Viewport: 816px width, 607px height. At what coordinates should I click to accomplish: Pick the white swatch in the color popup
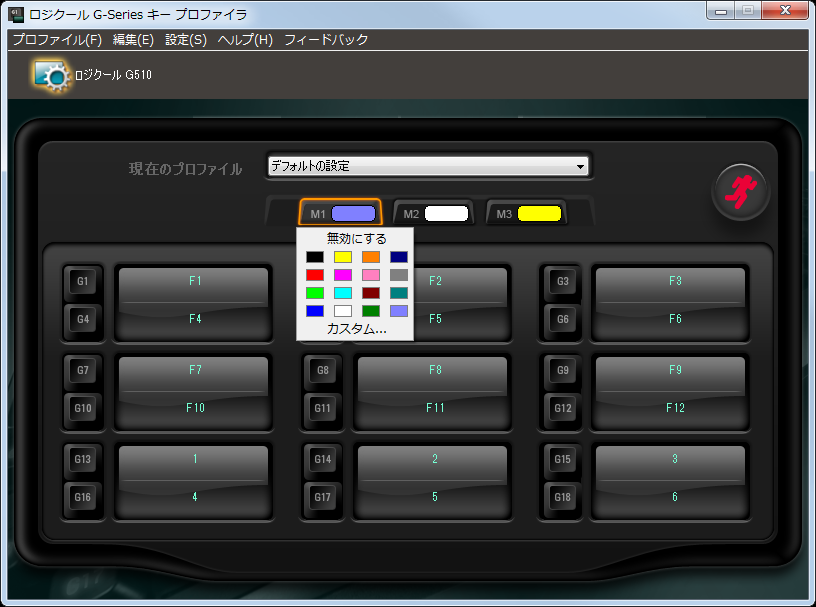(343, 311)
